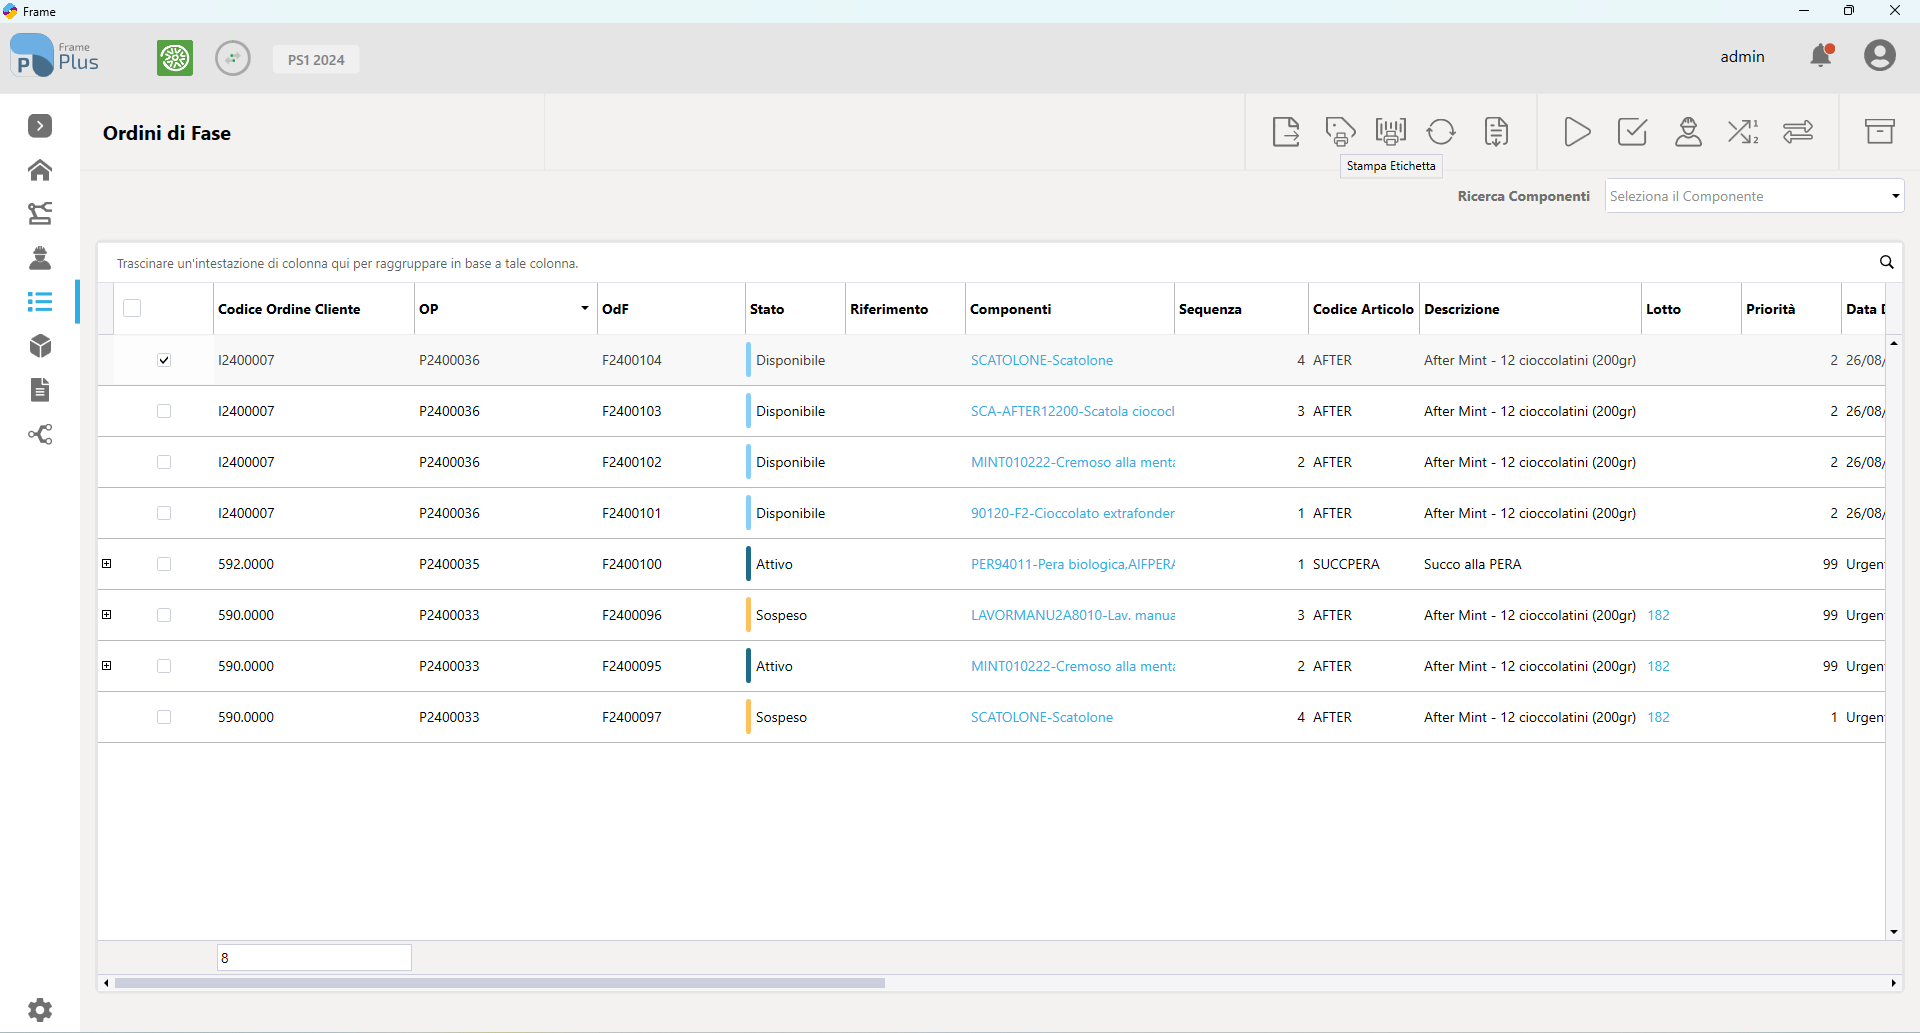Image resolution: width=1920 pixels, height=1033 pixels.
Task: Click the vertical scrollbar down arrow
Action: pyautogui.click(x=1893, y=931)
